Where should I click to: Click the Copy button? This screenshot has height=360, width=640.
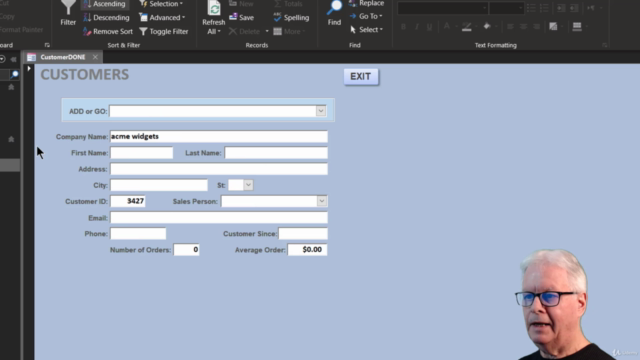tap(7, 17)
